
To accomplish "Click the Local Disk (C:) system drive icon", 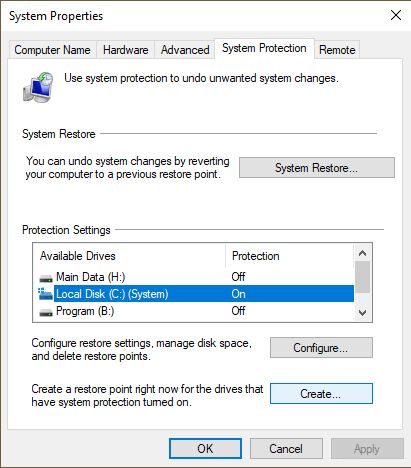I will 45,294.
